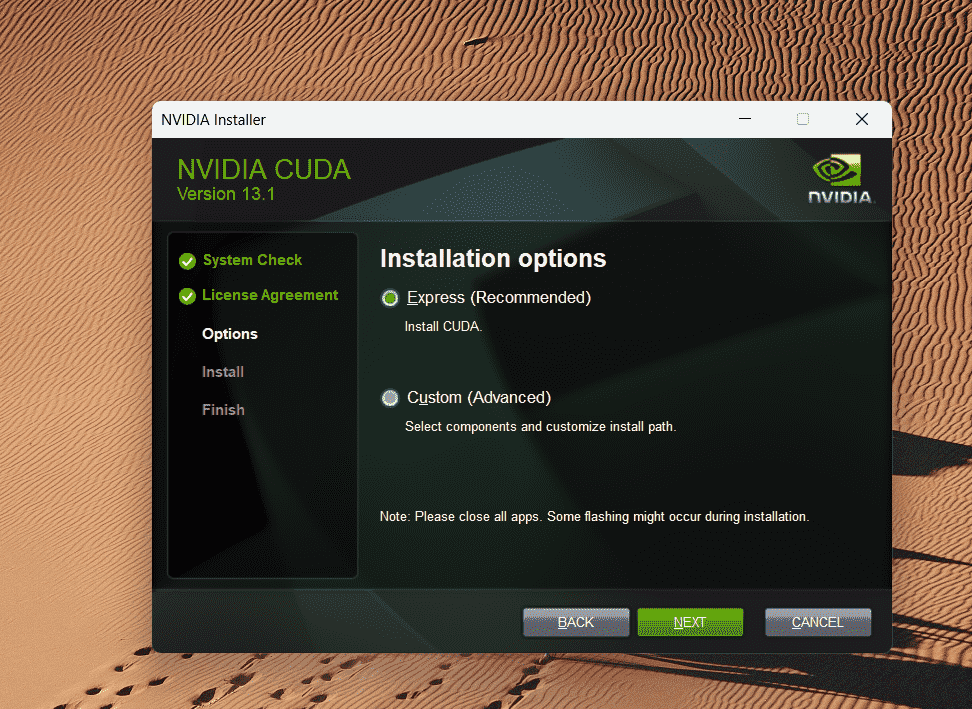Click the Version 13.1 text
This screenshot has width=972, height=709.
pos(226,194)
